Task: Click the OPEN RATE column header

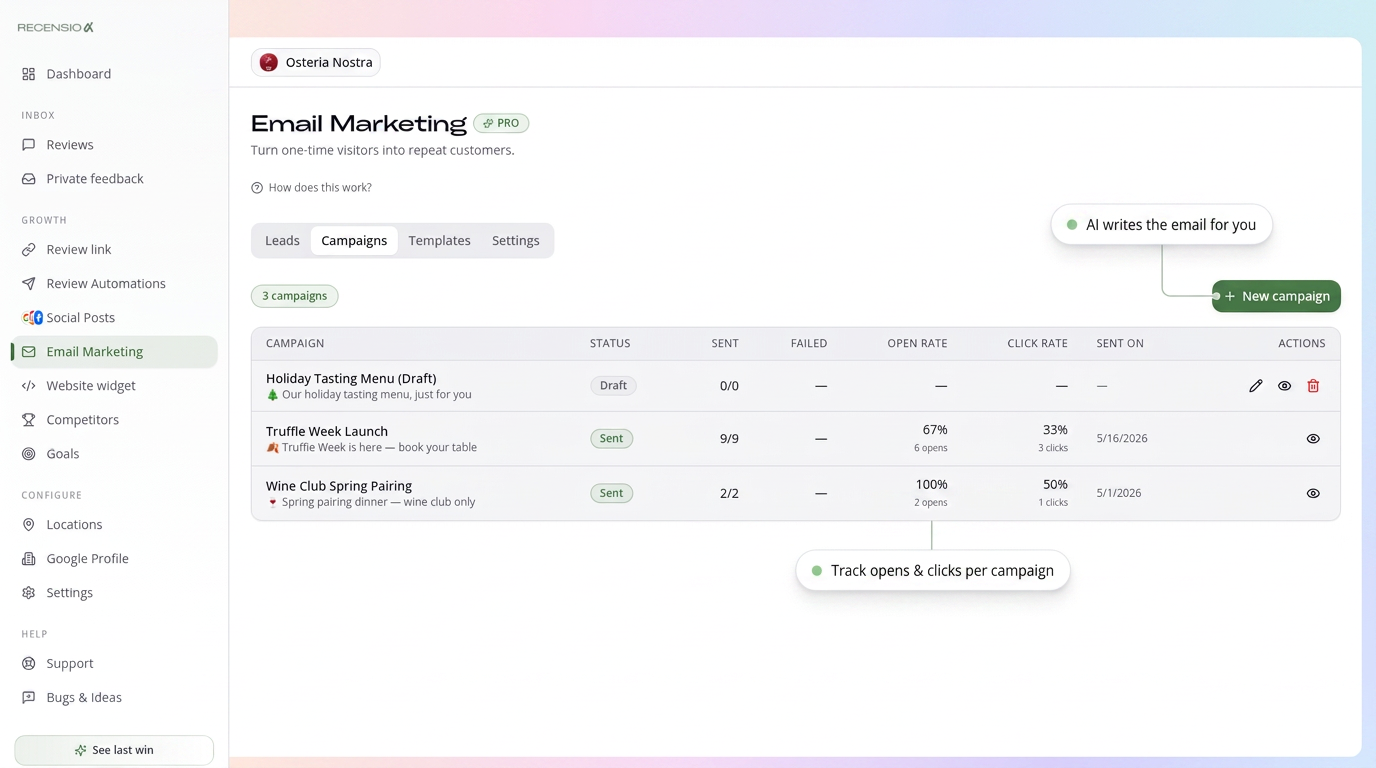Action: point(917,344)
